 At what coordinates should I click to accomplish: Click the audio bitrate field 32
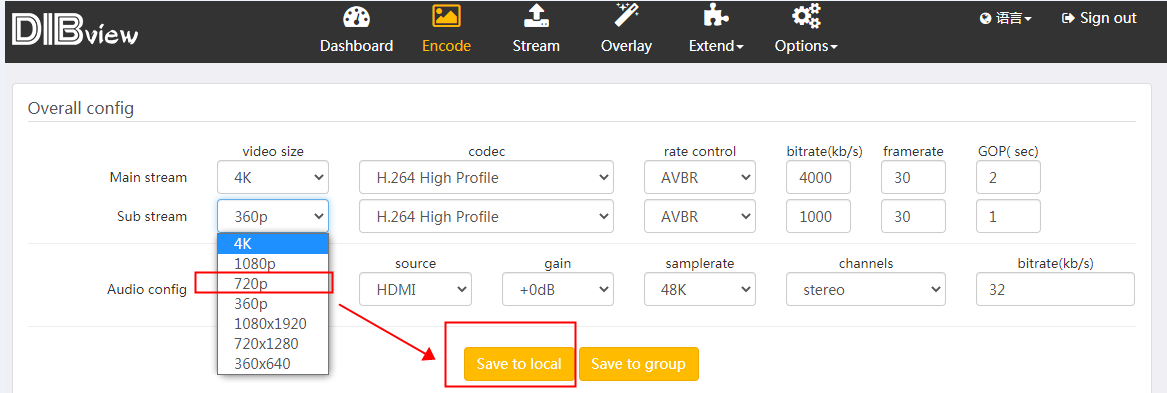click(x=1055, y=289)
